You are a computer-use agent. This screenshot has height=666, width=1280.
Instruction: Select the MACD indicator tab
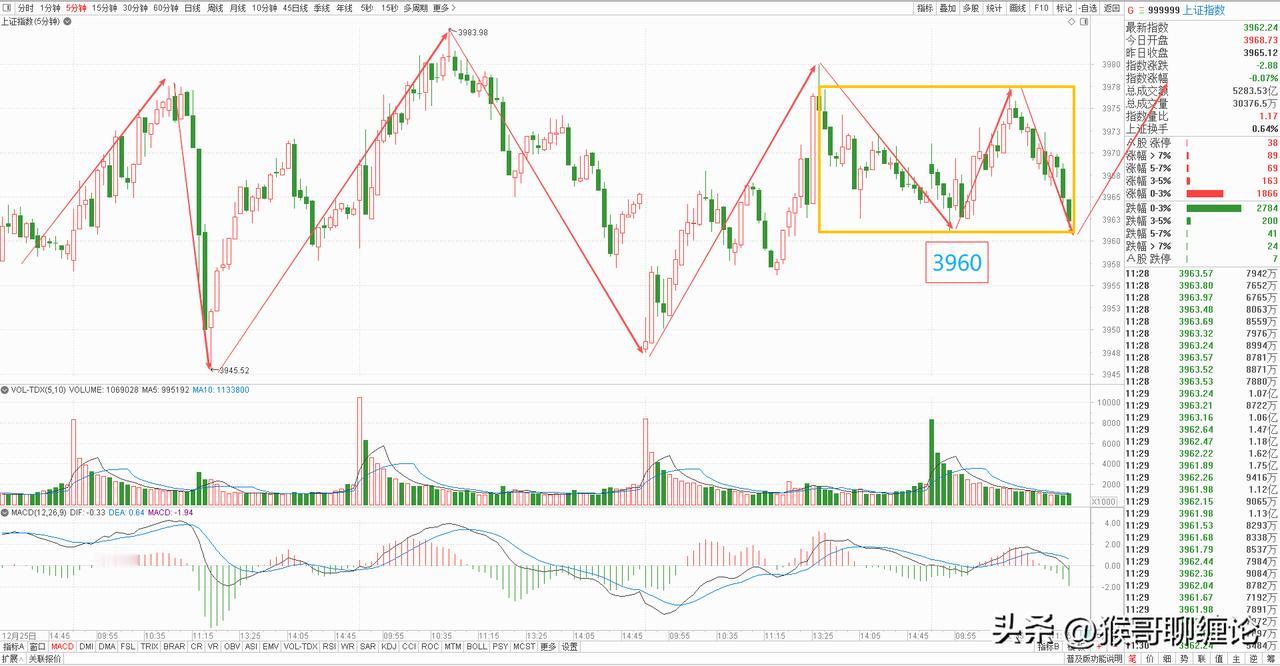[x=62, y=647]
